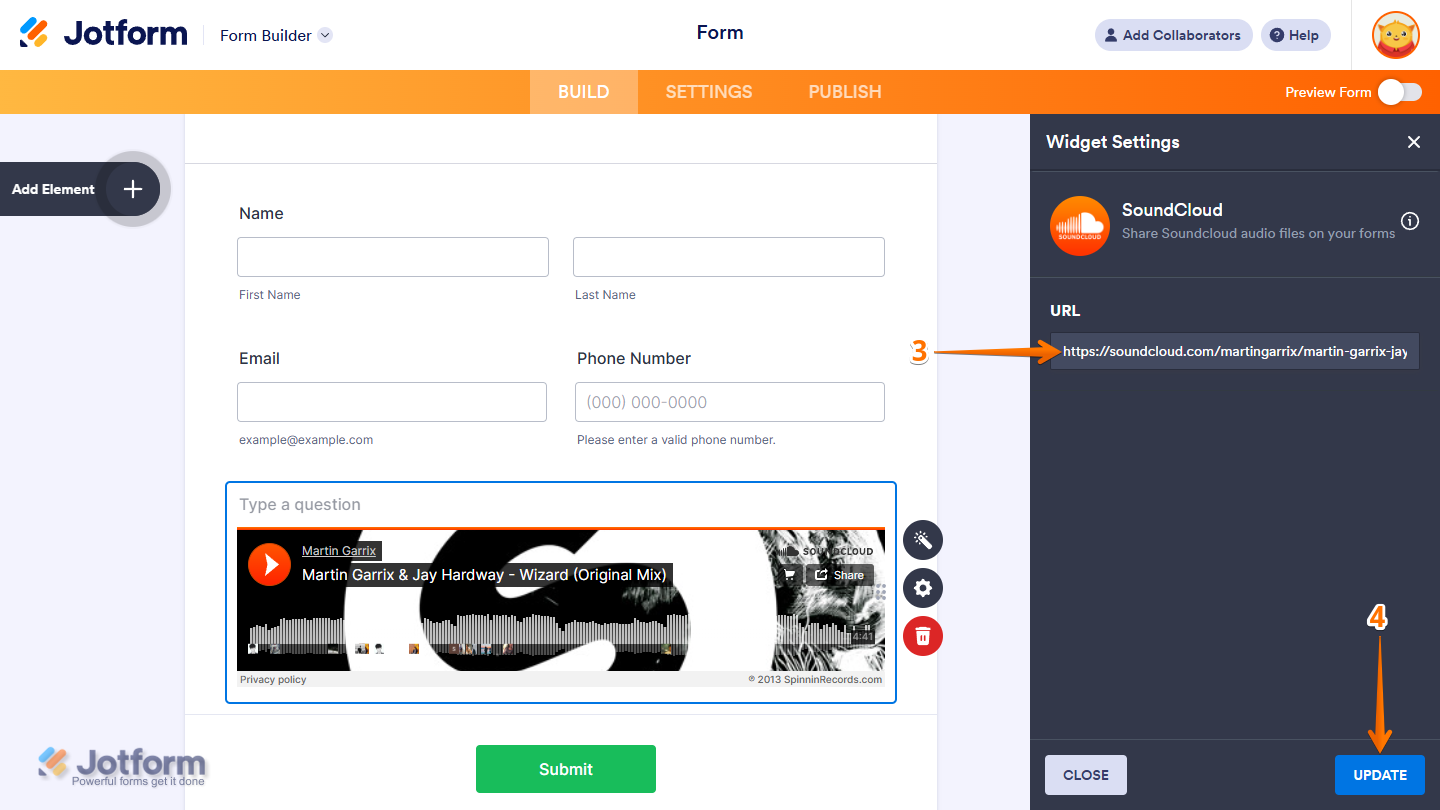Switch to the SETTINGS tab
This screenshot has height=810, width=1440.
tap(708, 91)
